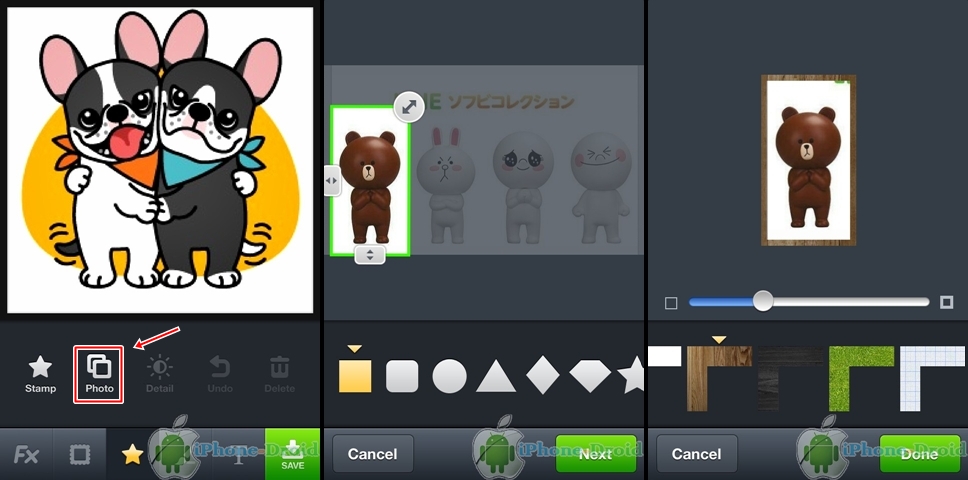Viewport: 968px width, 480px height.
Task: Select the brown bear inside crop box
Action: click(370, 186)
